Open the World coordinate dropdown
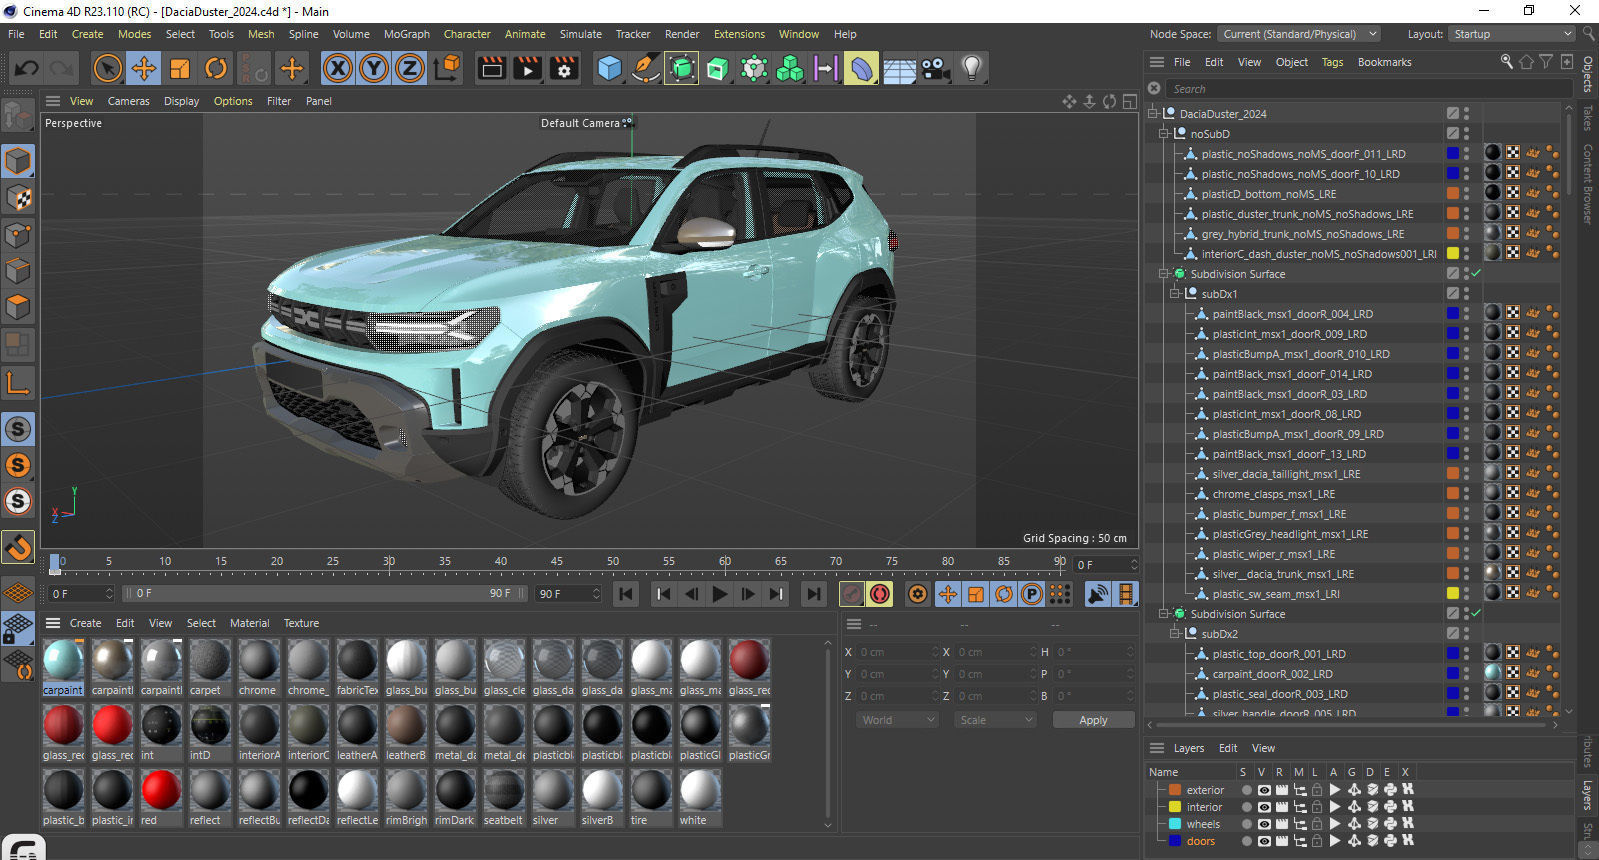Screen dimensions: 1599x860 (x=897, y=720)
